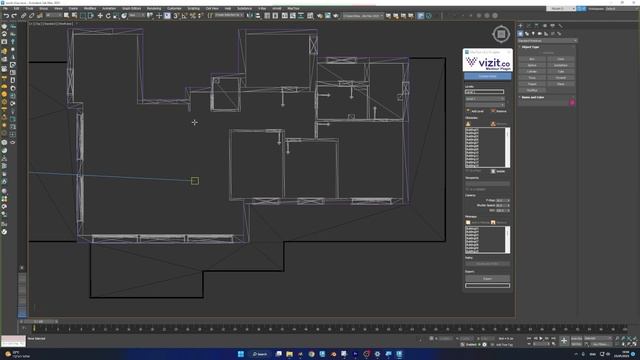Open the Align tool
Screen dimensions: 640x360
258,16
